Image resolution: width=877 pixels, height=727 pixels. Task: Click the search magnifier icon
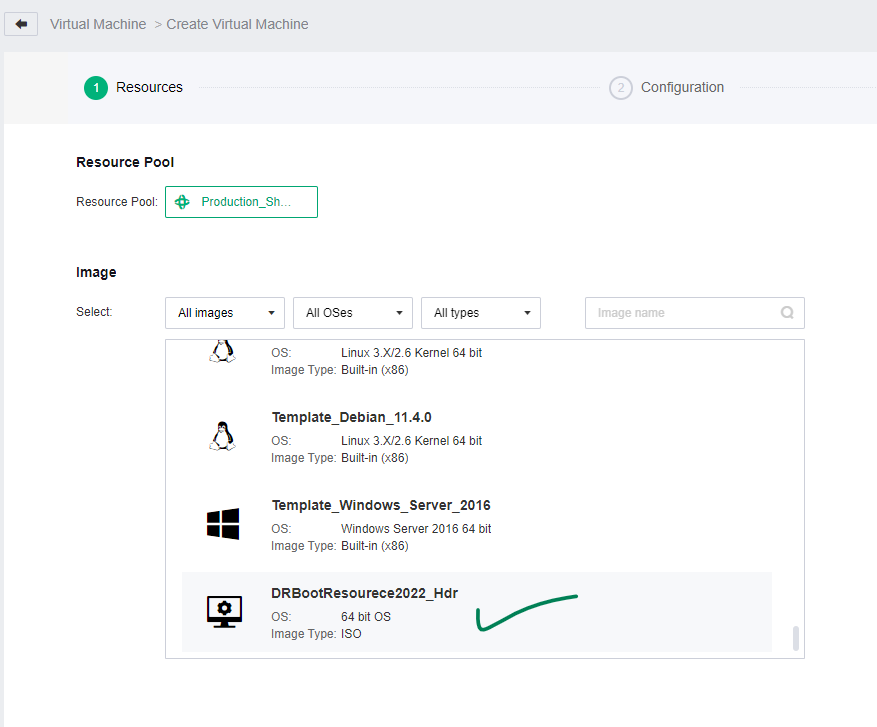pyautogui.click(x=787, y=313)
